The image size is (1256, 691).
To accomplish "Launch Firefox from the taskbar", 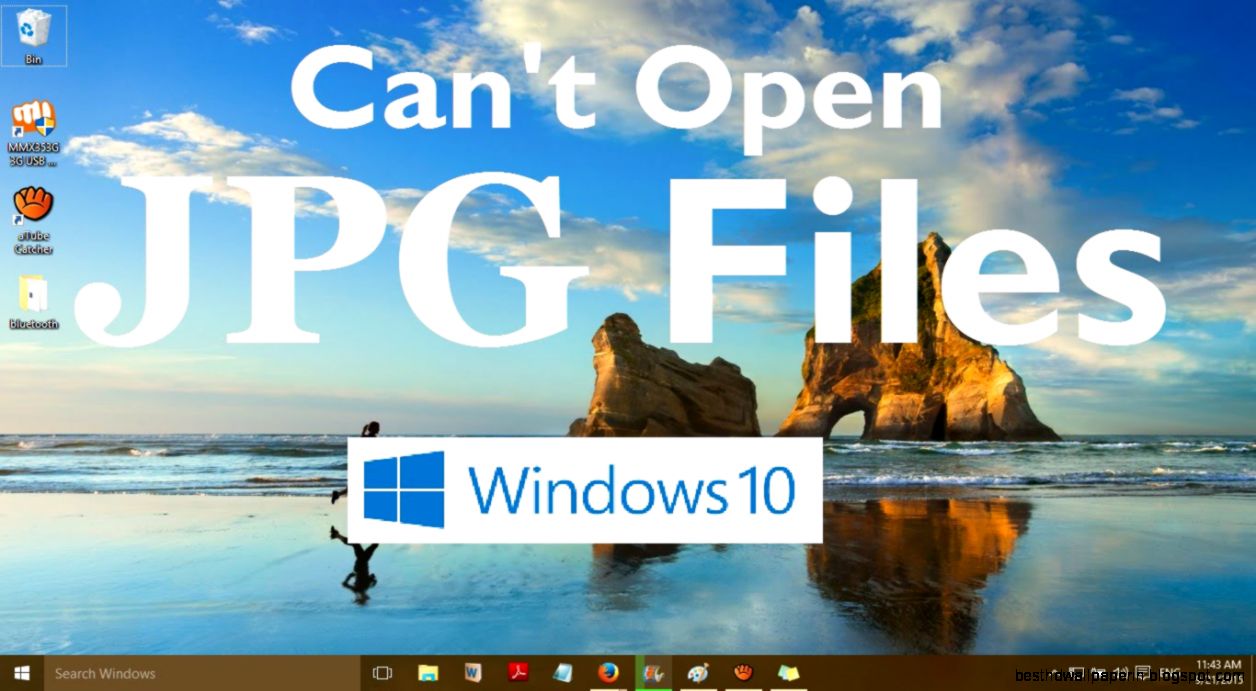I will pos(608,673).
